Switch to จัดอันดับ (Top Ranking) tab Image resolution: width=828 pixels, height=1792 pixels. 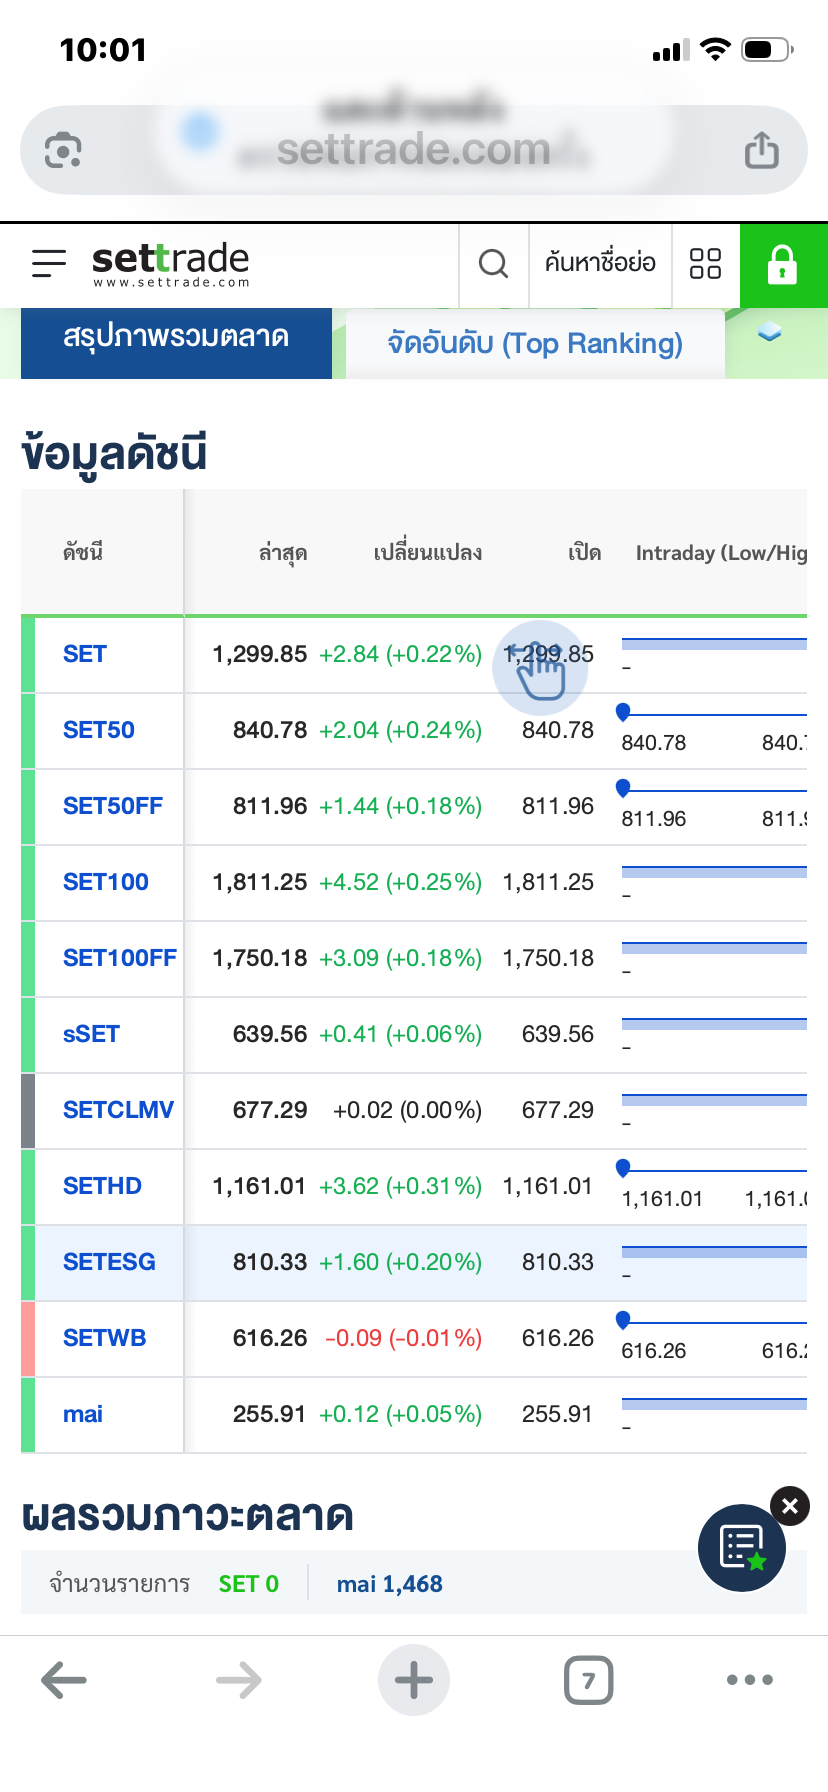(x=535, y=344)
